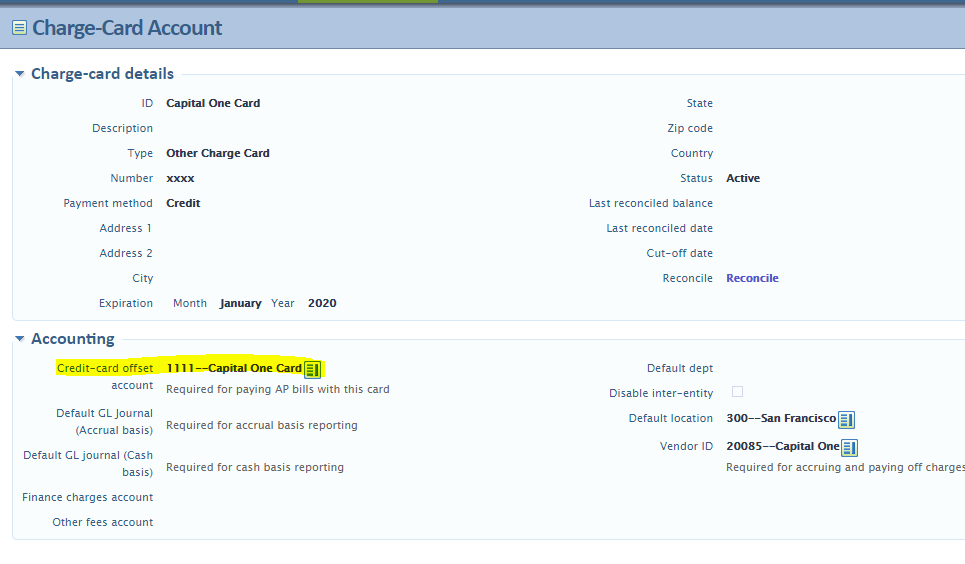Click the Required for accrual basis reporting note
This screenshot has height=564, width=965.
point(262,425)
